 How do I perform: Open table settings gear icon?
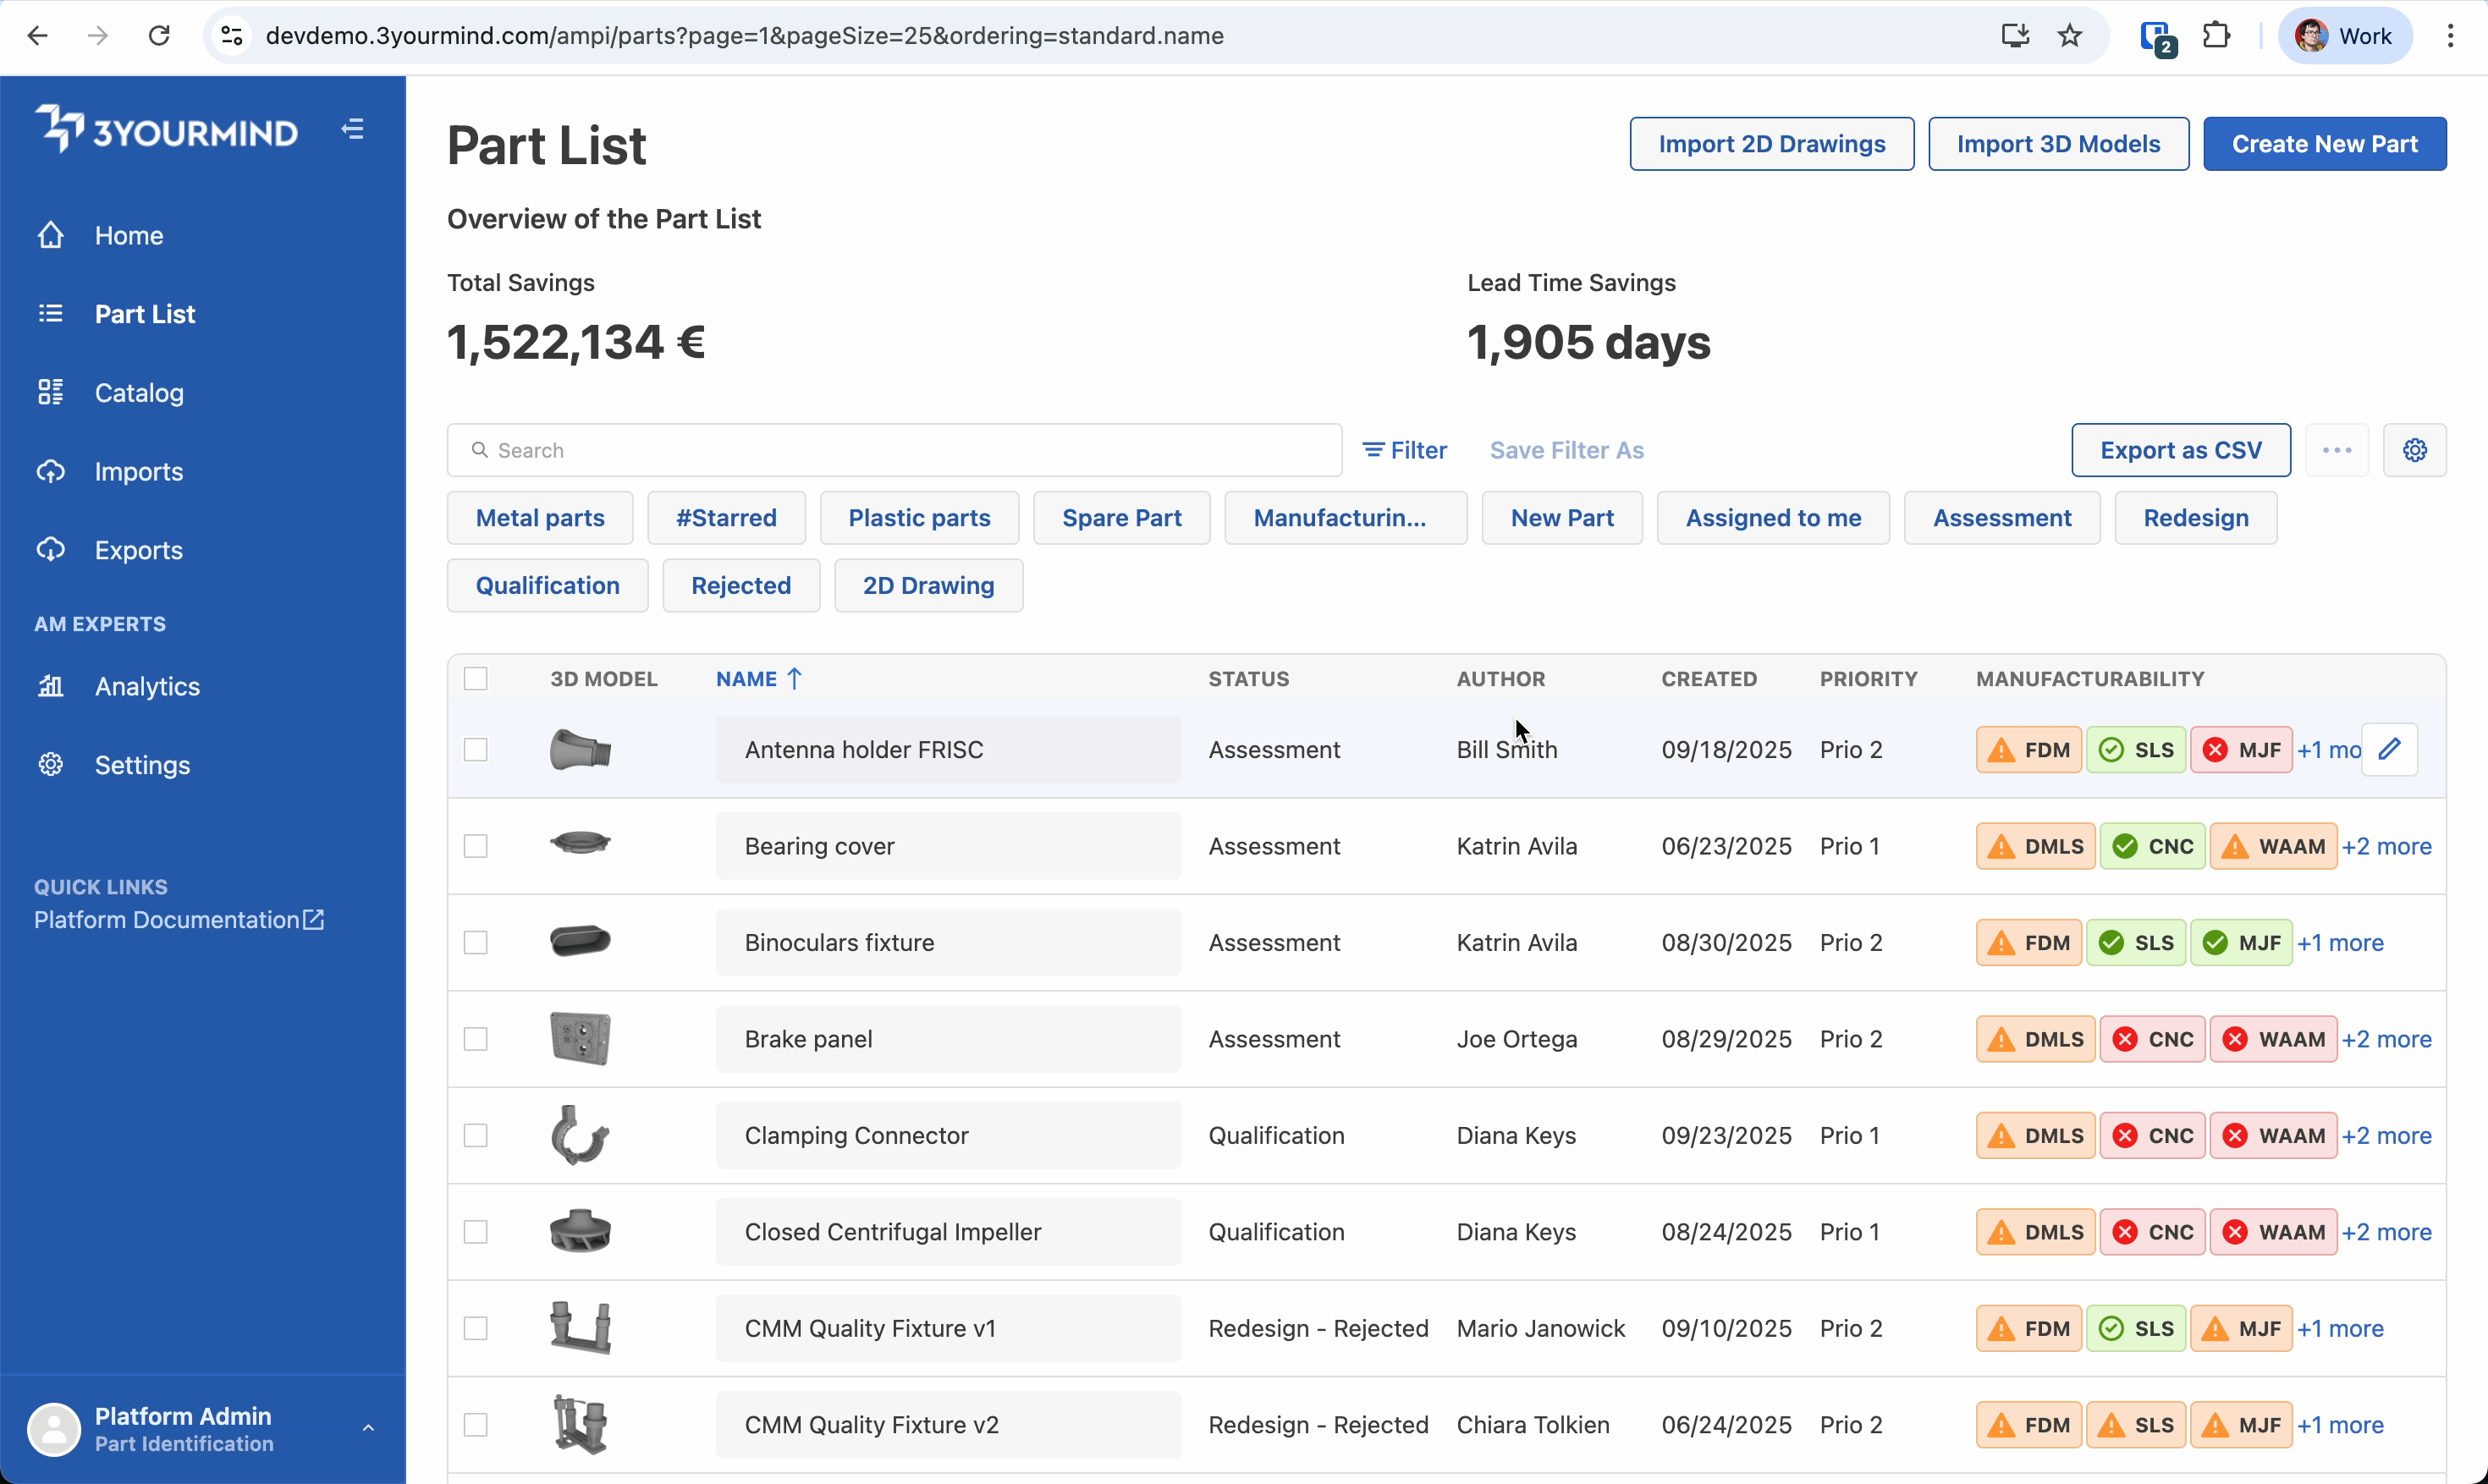pyautogui.click(x=2414, y=450)
